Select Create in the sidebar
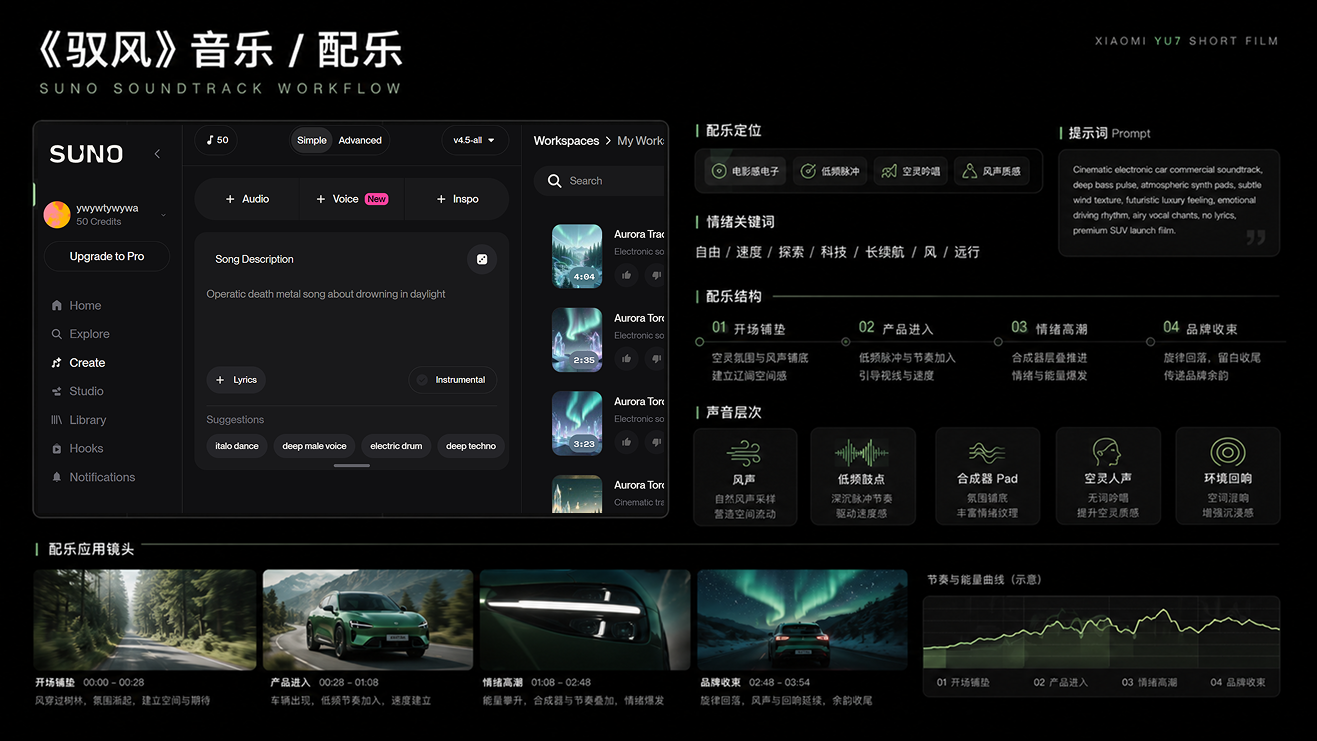This screenshot has width=1317, height=741. click(x=78, y=363)
